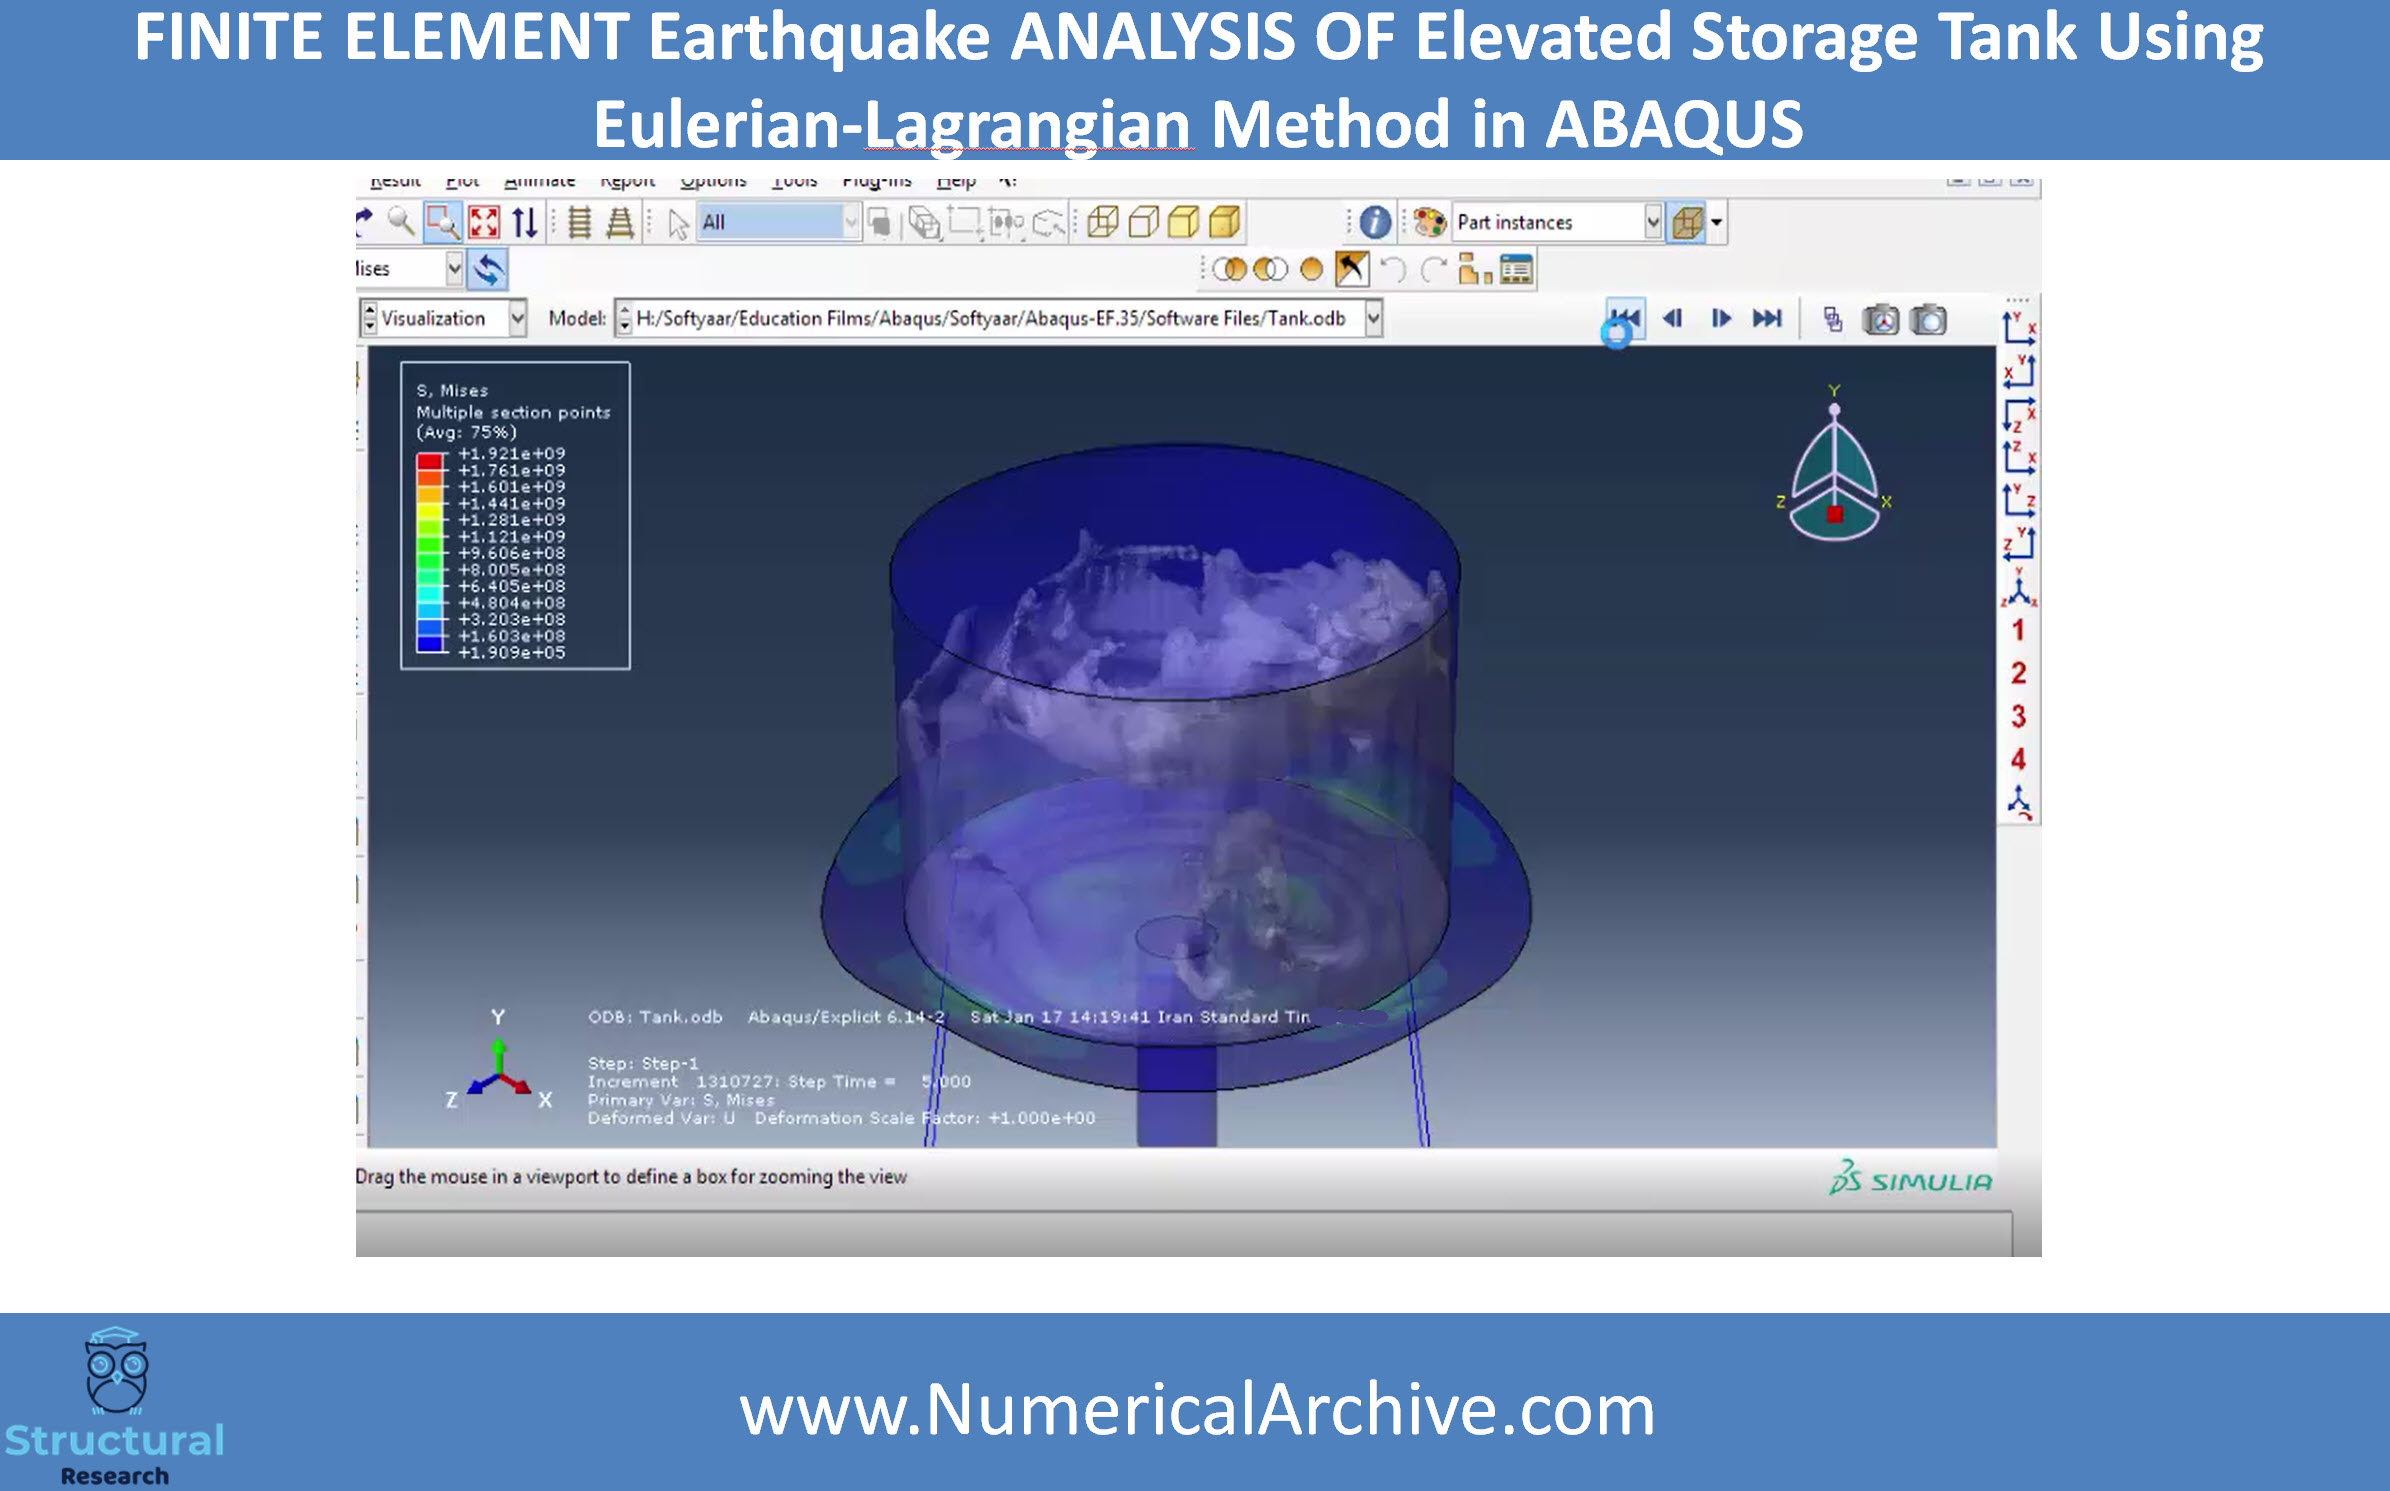Click the red legend swatch at +1.921e+09
The width and height of the screenshot is (2390, 1491).
pyautogui.click(x=431, y=461)
